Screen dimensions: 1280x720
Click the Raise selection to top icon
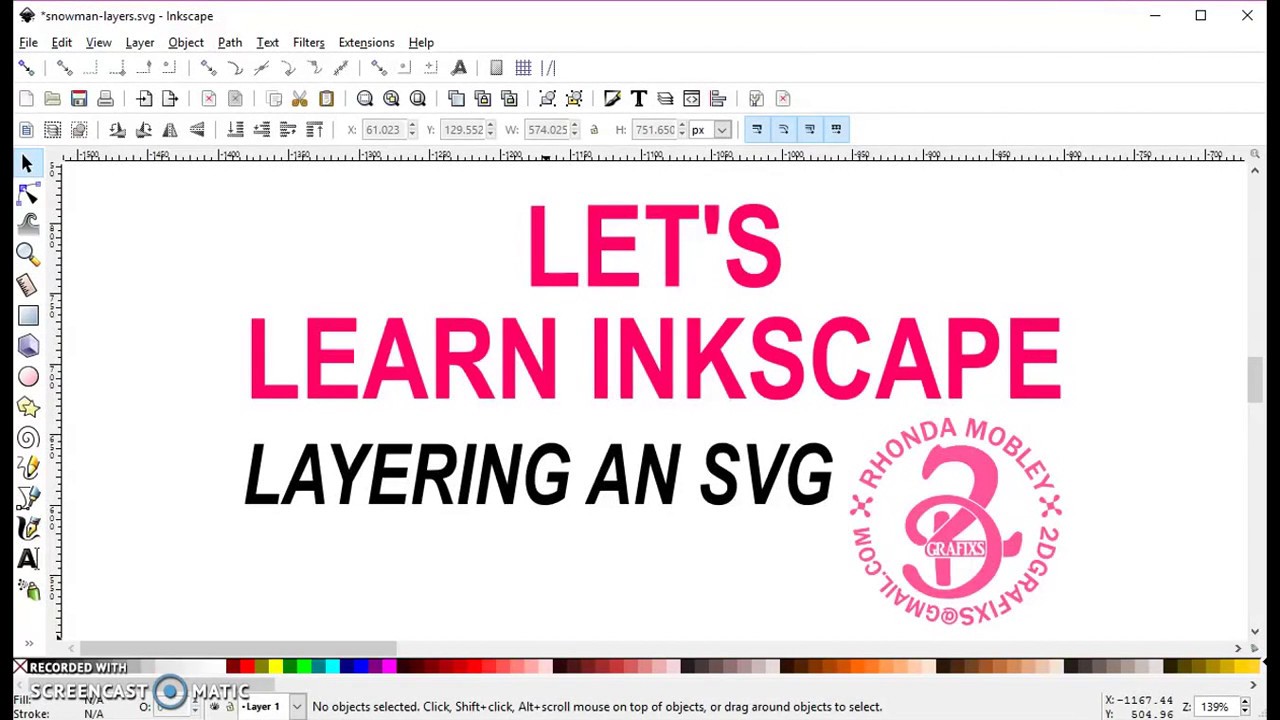tap(314, 129)
